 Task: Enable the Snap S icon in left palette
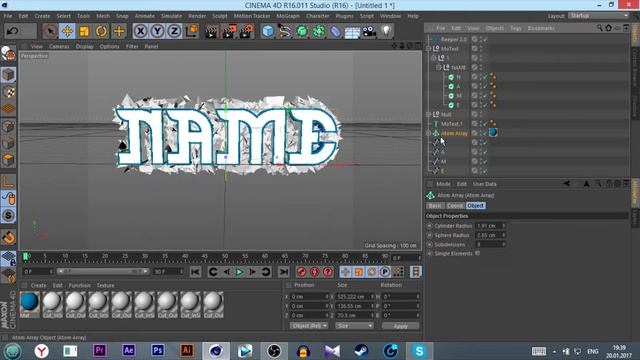coord(8,215)
